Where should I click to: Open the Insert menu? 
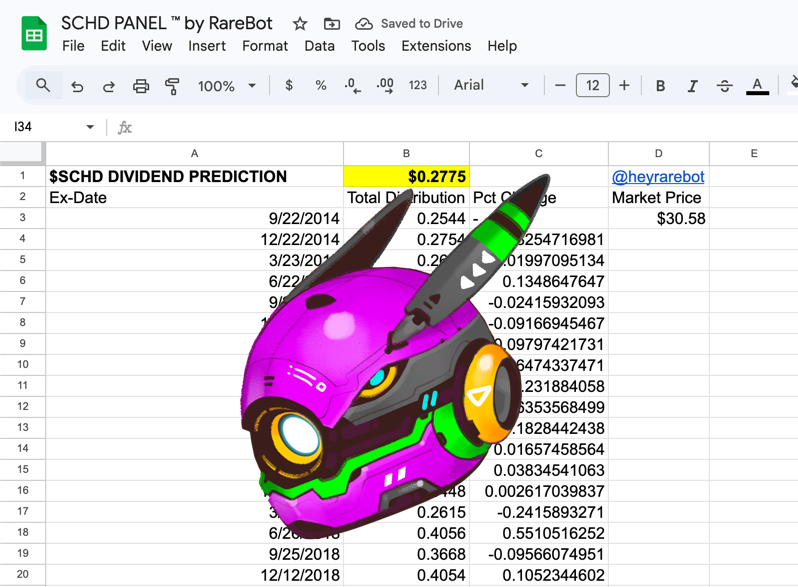point(207,46)
